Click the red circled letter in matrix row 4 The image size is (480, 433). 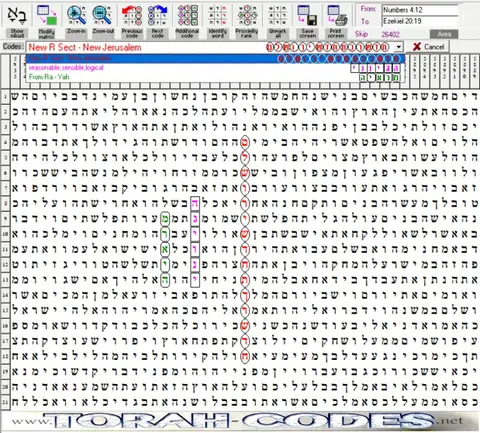245,142
